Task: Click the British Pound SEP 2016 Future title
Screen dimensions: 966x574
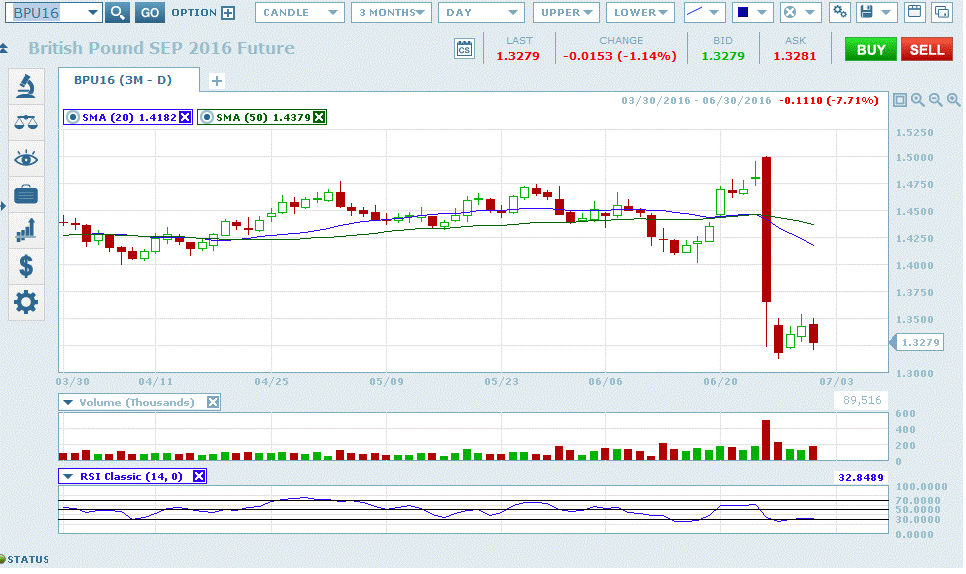Action: (x=161, y=48)
